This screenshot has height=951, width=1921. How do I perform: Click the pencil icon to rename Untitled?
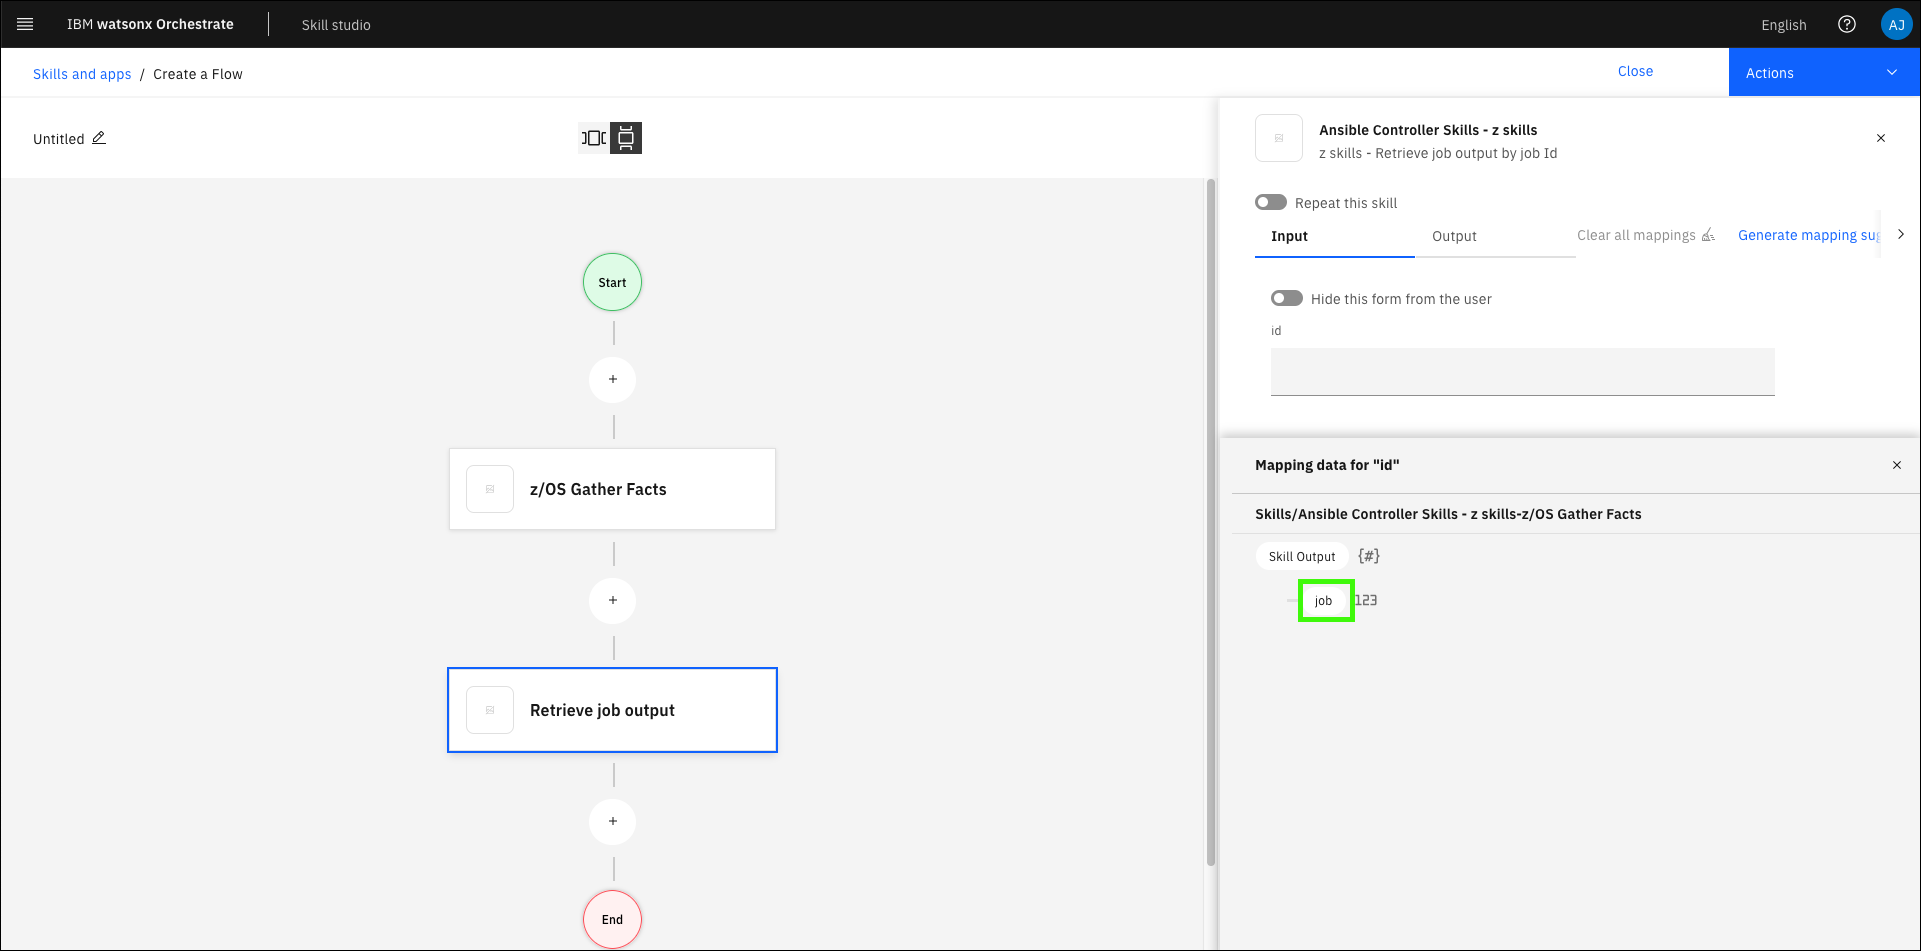pos(99,138)
